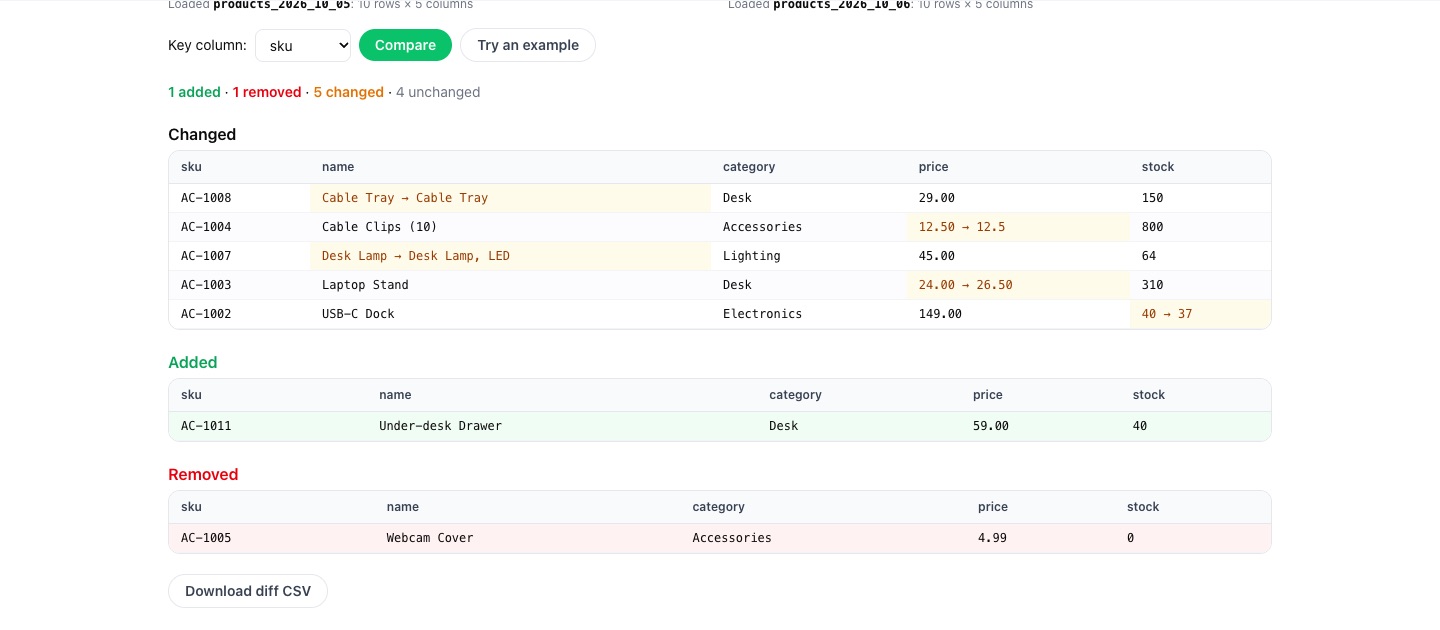
Task: Click the '1 added' summary text
Action: coord(194,92)
